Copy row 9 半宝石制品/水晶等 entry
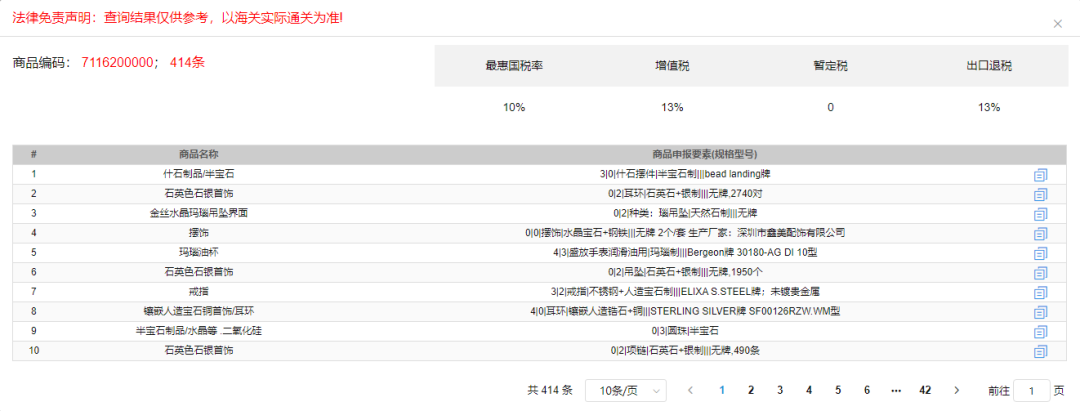The image size is (1080, 411). tap(1040, 332)
